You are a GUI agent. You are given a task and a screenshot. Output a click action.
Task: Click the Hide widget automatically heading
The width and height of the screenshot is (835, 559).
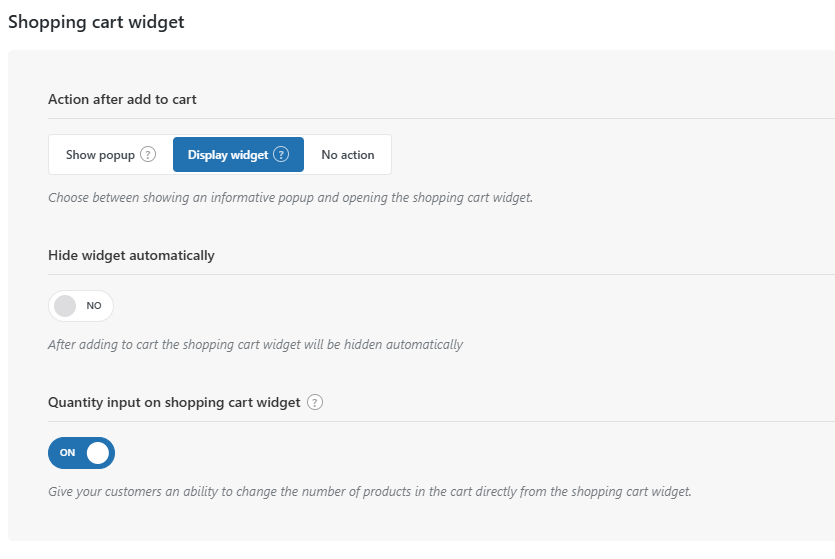(x=131, y=255)
